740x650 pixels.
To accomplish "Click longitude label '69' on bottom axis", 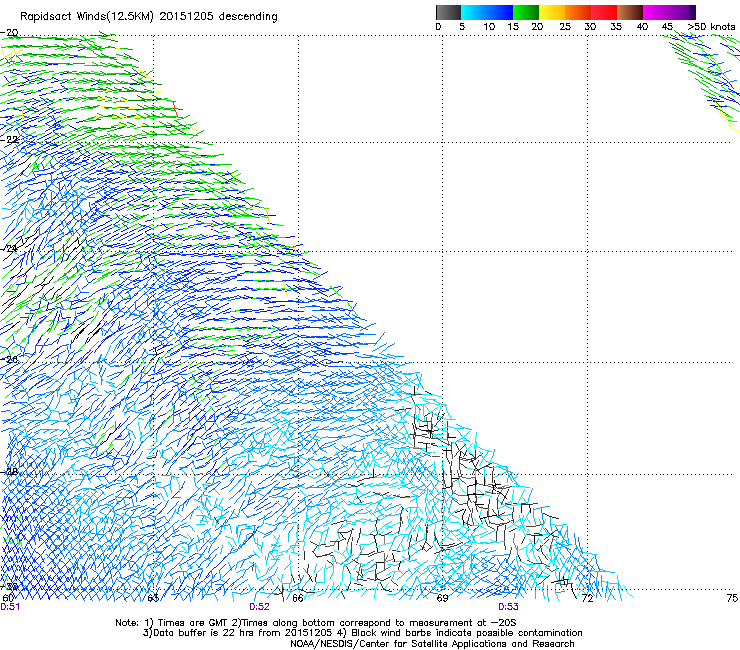I will (x=442, y=598).
